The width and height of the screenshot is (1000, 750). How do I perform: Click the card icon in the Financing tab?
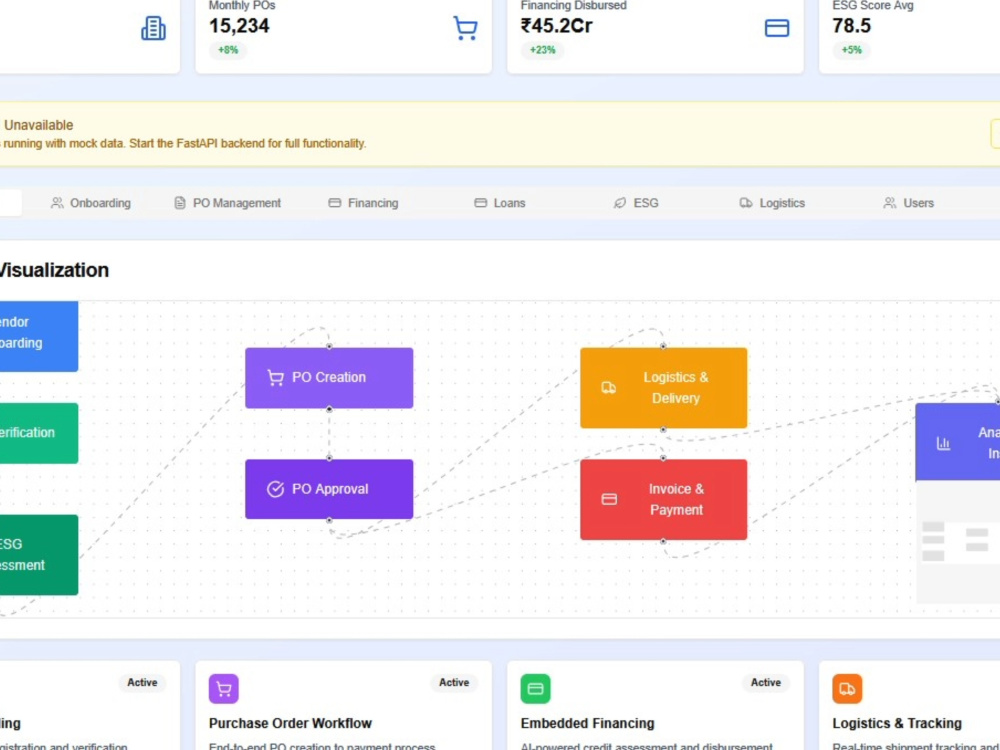point(335,203)
